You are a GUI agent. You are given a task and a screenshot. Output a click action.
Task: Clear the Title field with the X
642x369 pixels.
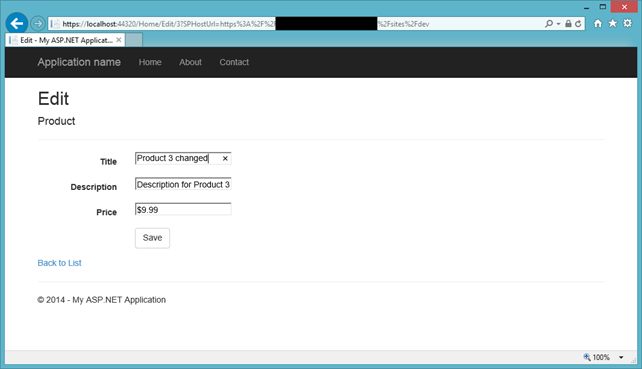[x=225, y=158]
